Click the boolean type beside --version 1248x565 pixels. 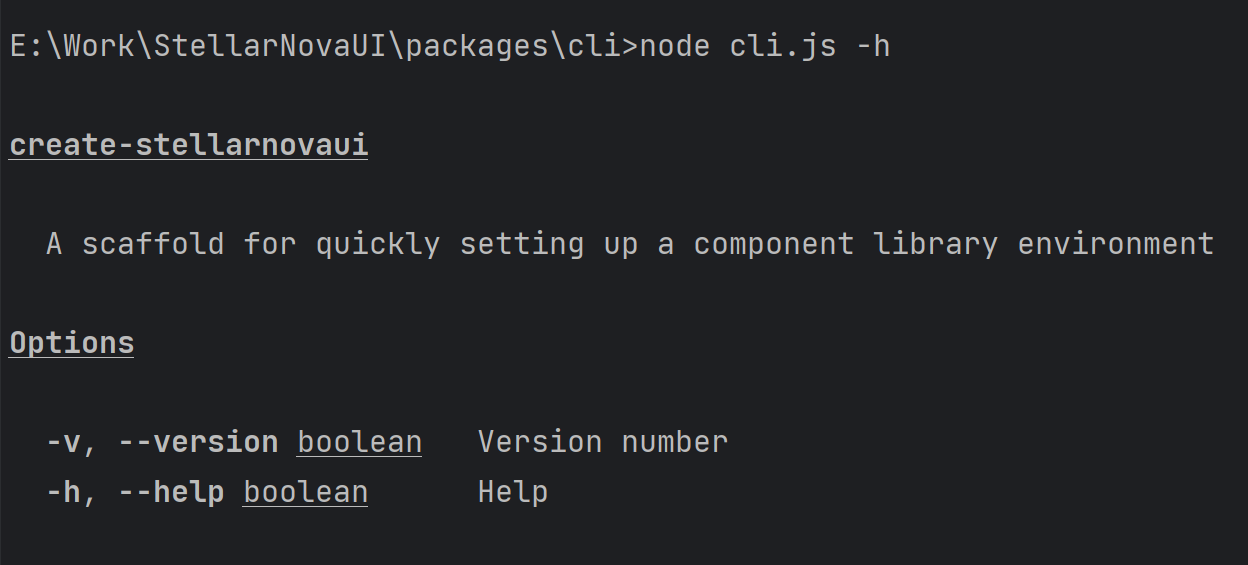click(359, 442)
